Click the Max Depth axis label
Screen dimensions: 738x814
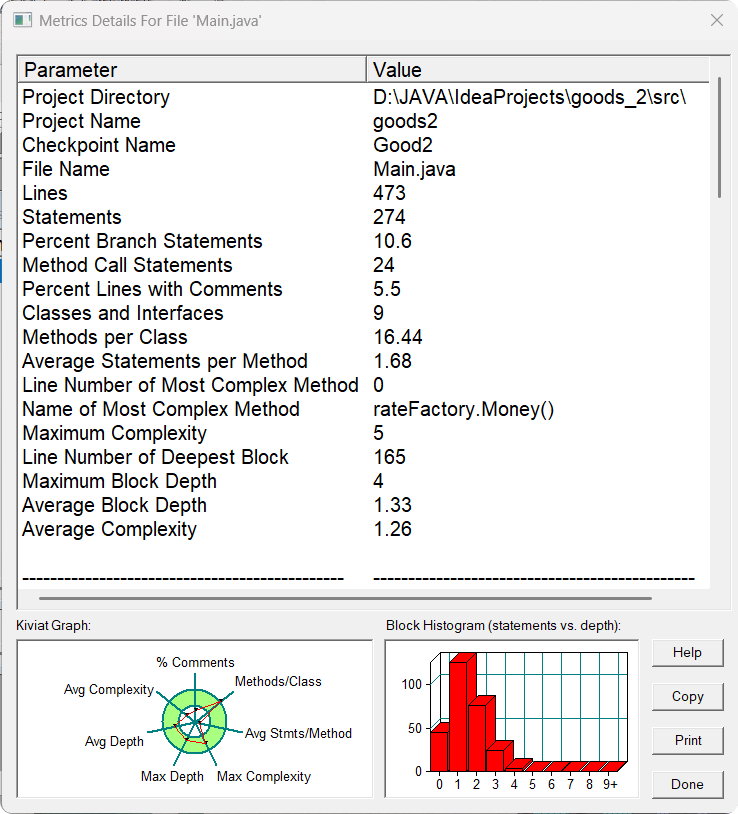tap(172, 776)
